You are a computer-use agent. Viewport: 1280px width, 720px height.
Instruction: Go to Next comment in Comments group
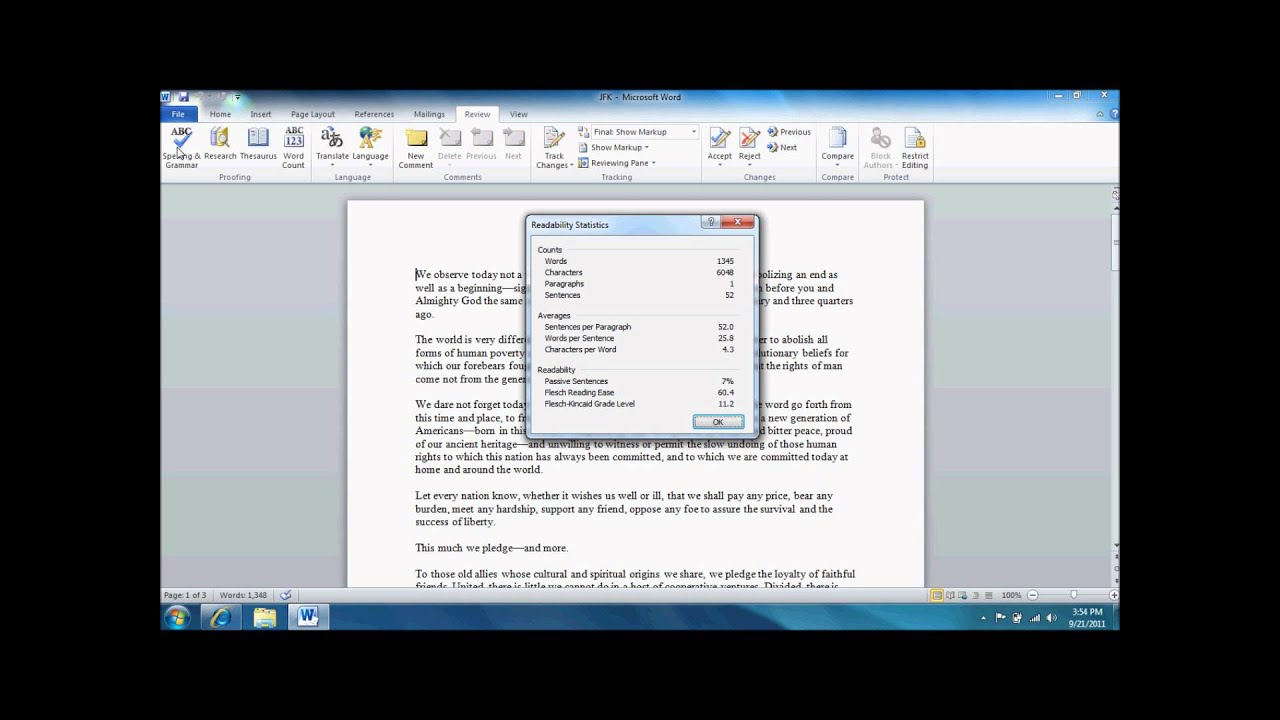[x=513, y=143]
